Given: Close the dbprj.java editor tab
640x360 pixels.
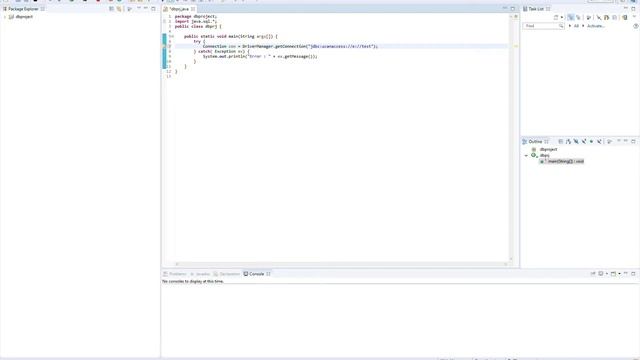Looking at the screenshot, I should pyautogui.click(x=193, y=9).
